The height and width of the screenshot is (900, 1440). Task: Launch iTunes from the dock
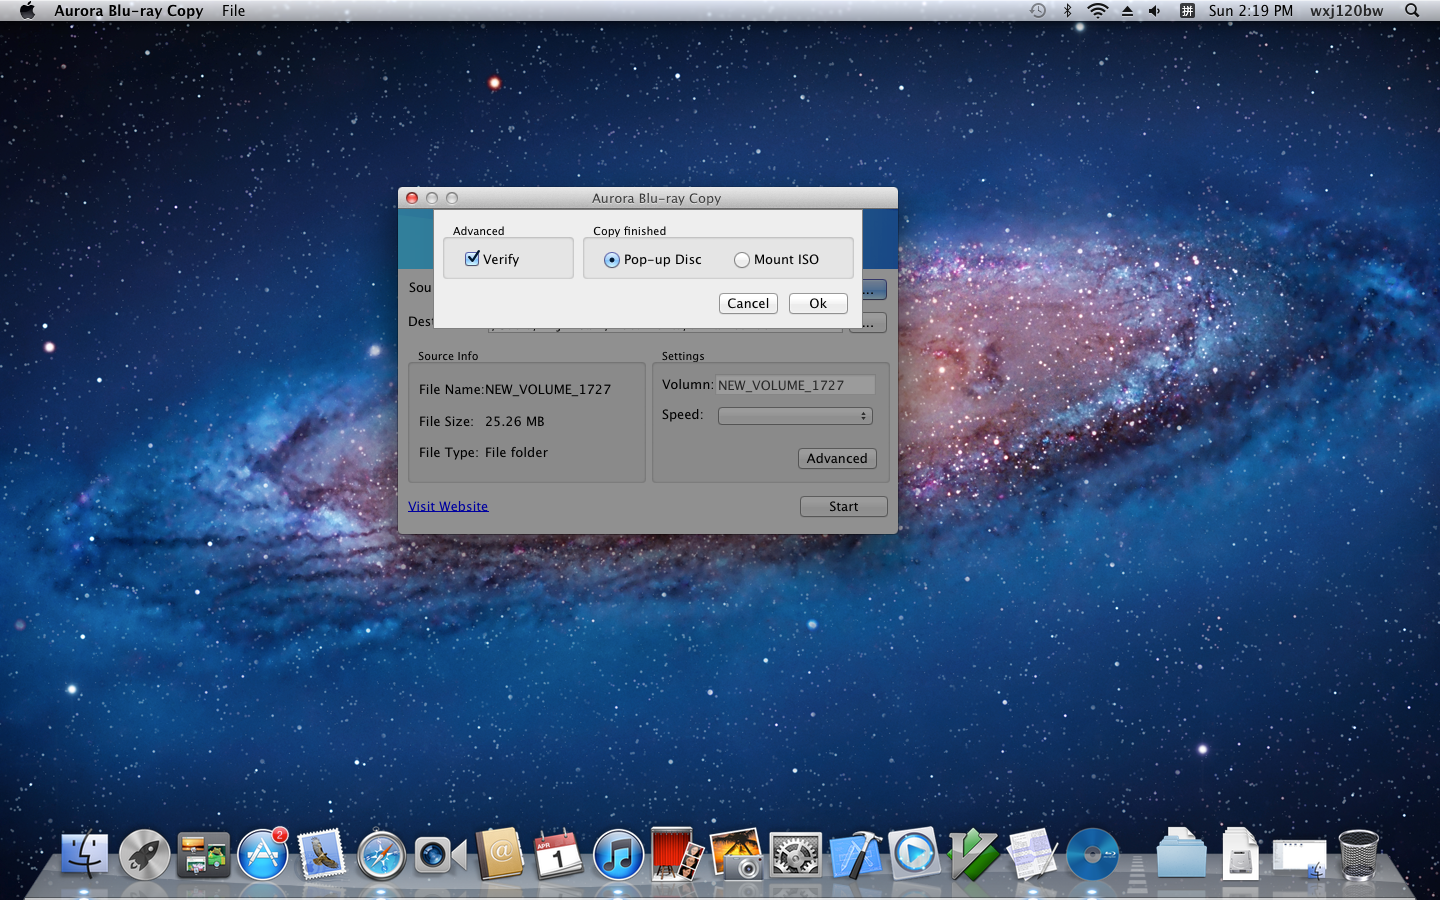point(618,856)
